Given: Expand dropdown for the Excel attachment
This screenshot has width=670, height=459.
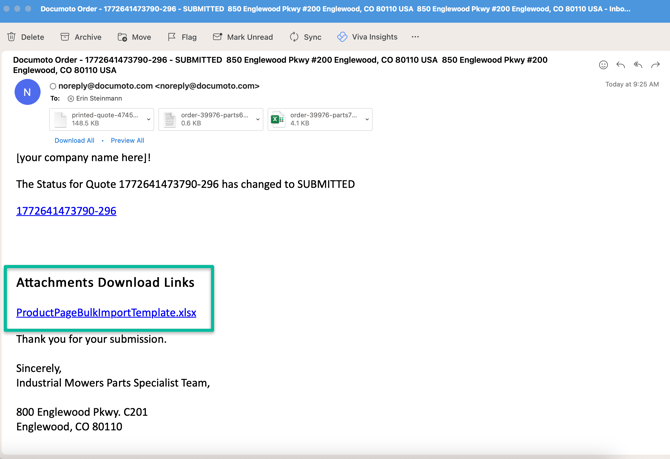Looking at the screenshot, I should coord(367,120).
